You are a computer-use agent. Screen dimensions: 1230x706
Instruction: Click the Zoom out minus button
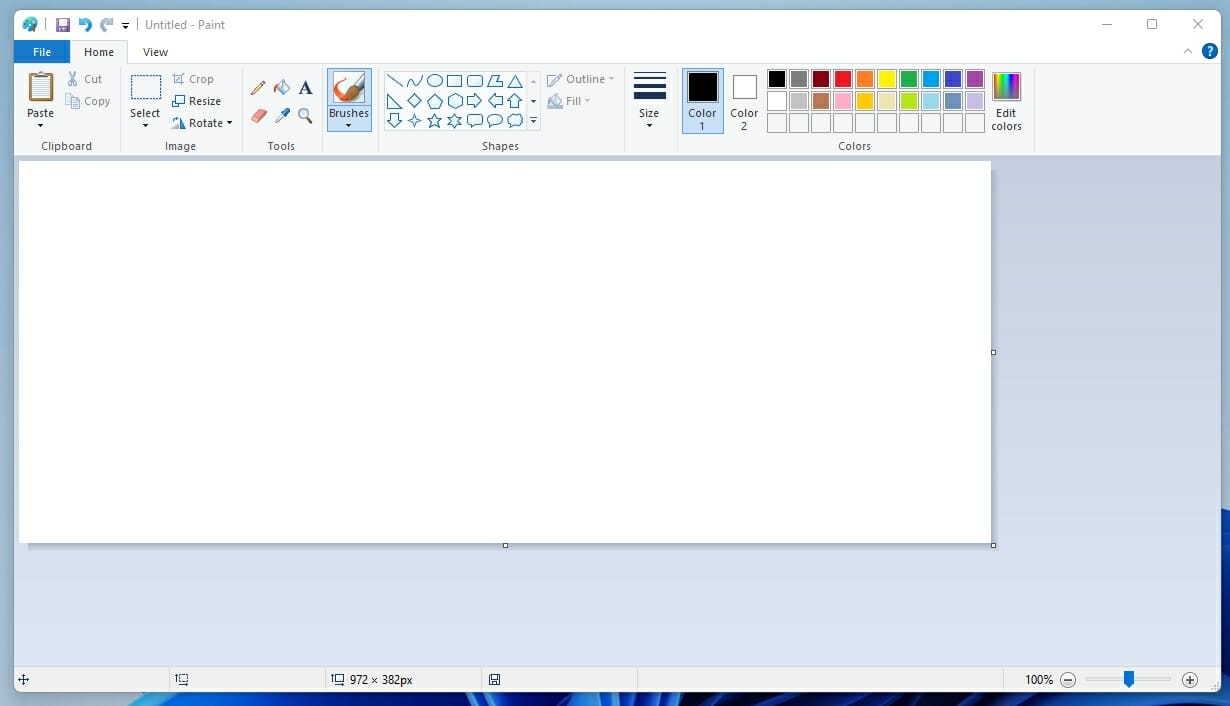[1068, 680]
